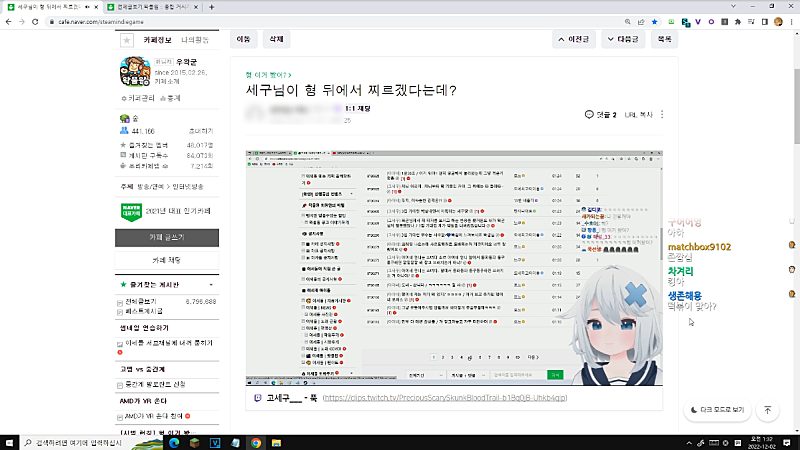Toggle 다크 모드로 보기 dark mode
Viewport: 800px width, 450px height.
(x=715, y=410)
